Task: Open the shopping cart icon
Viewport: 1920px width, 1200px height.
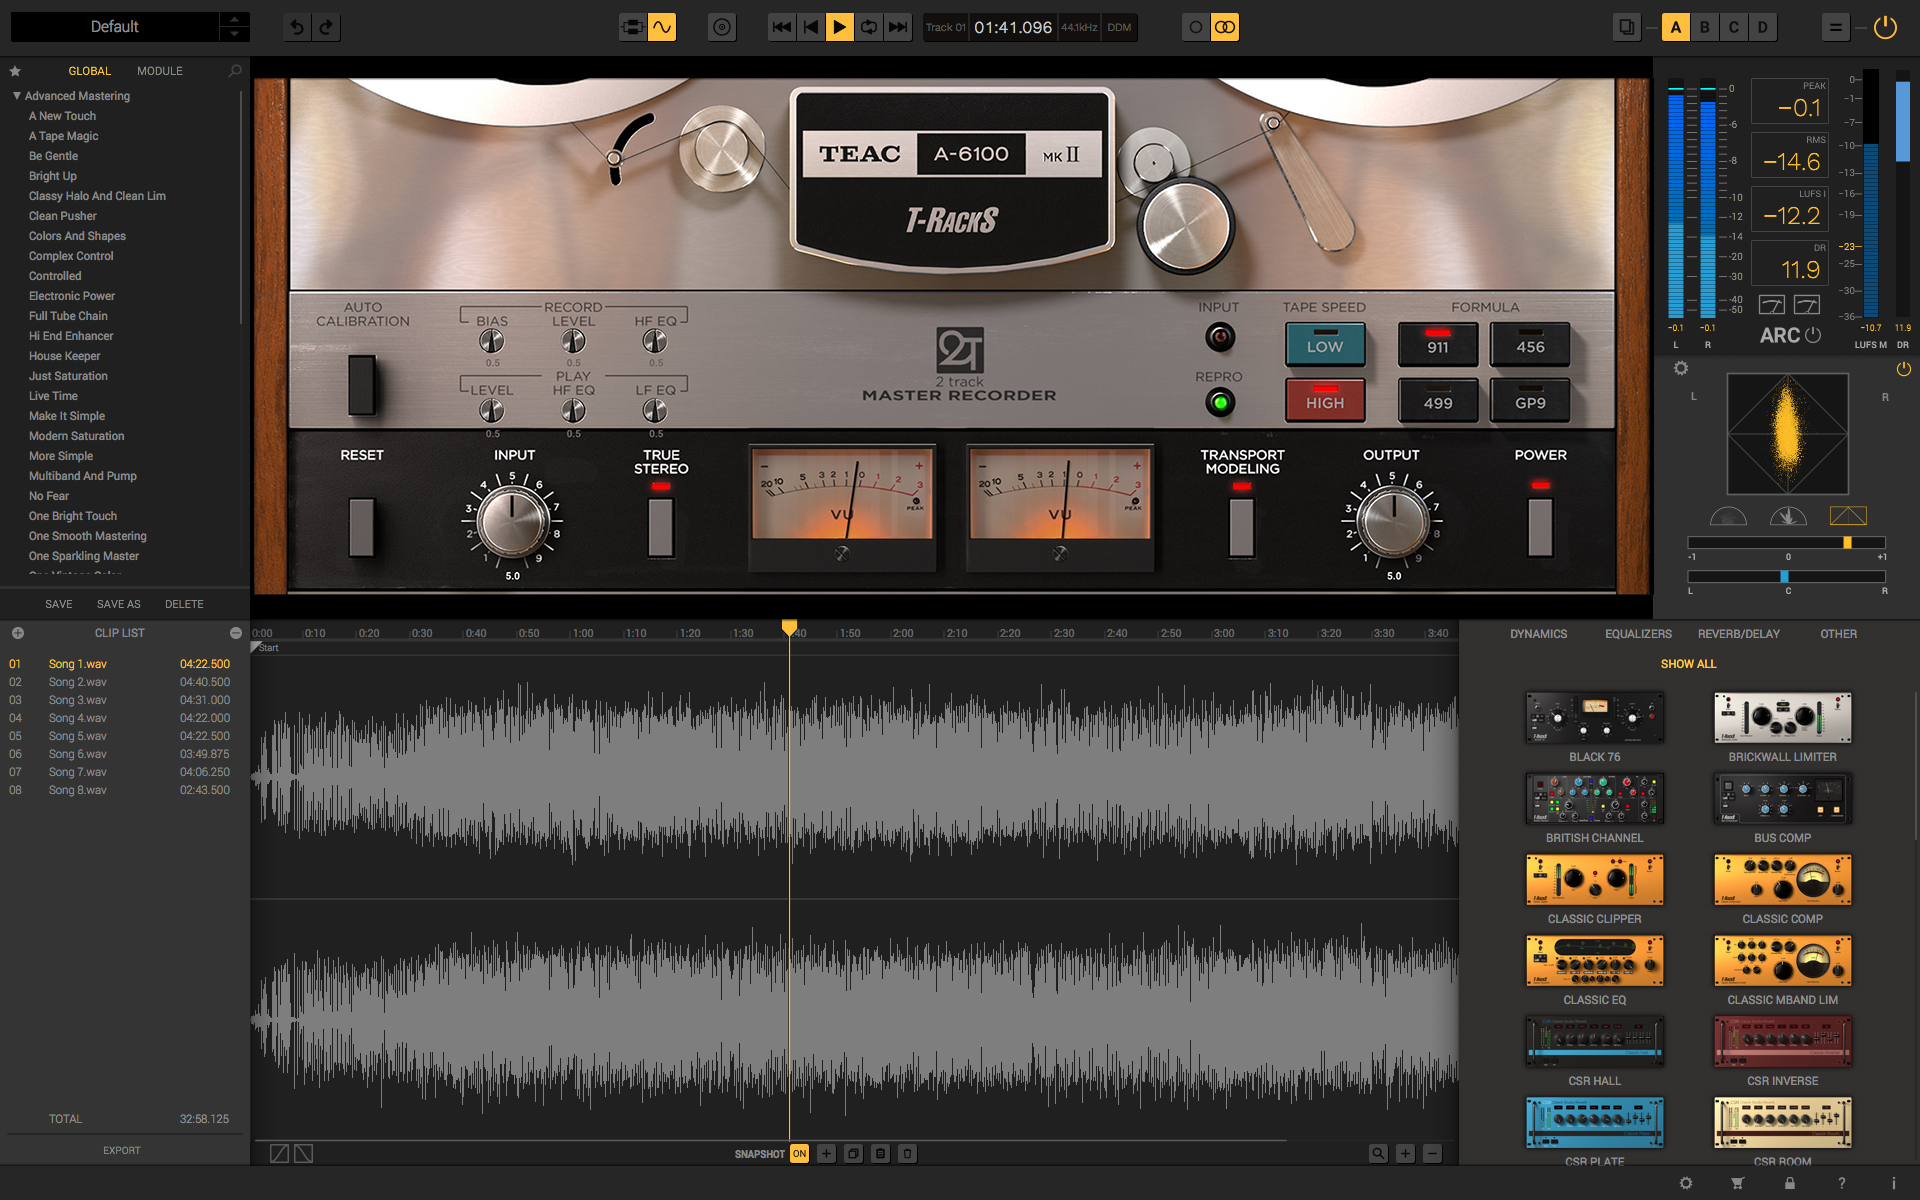Action: [x=1738, y=1183]
